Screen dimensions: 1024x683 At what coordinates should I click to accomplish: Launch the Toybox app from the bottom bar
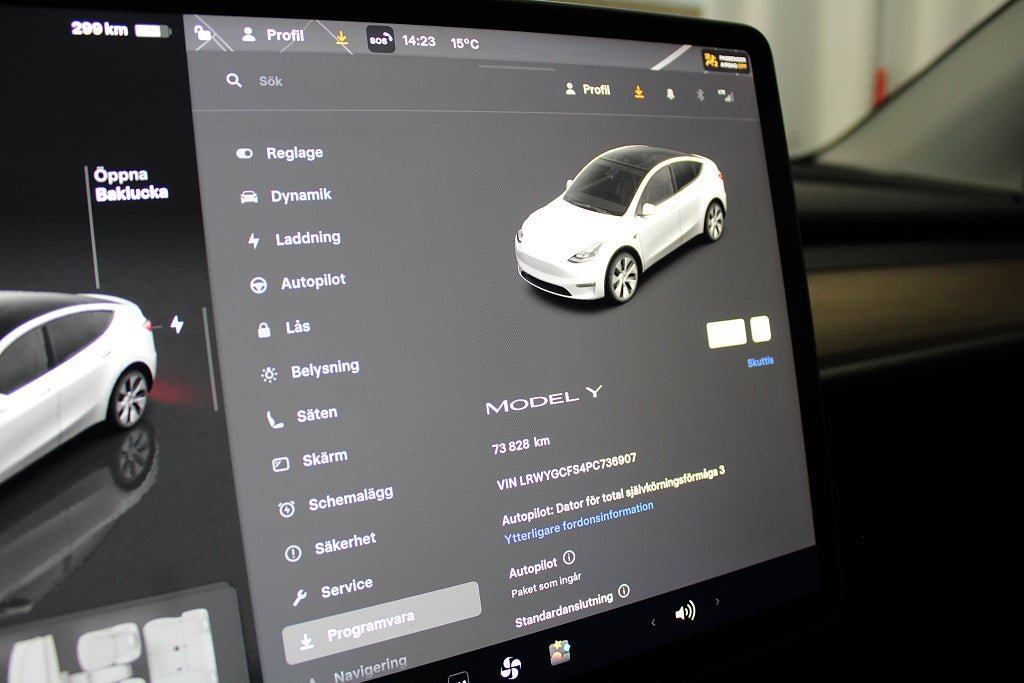tap(560, 652)
